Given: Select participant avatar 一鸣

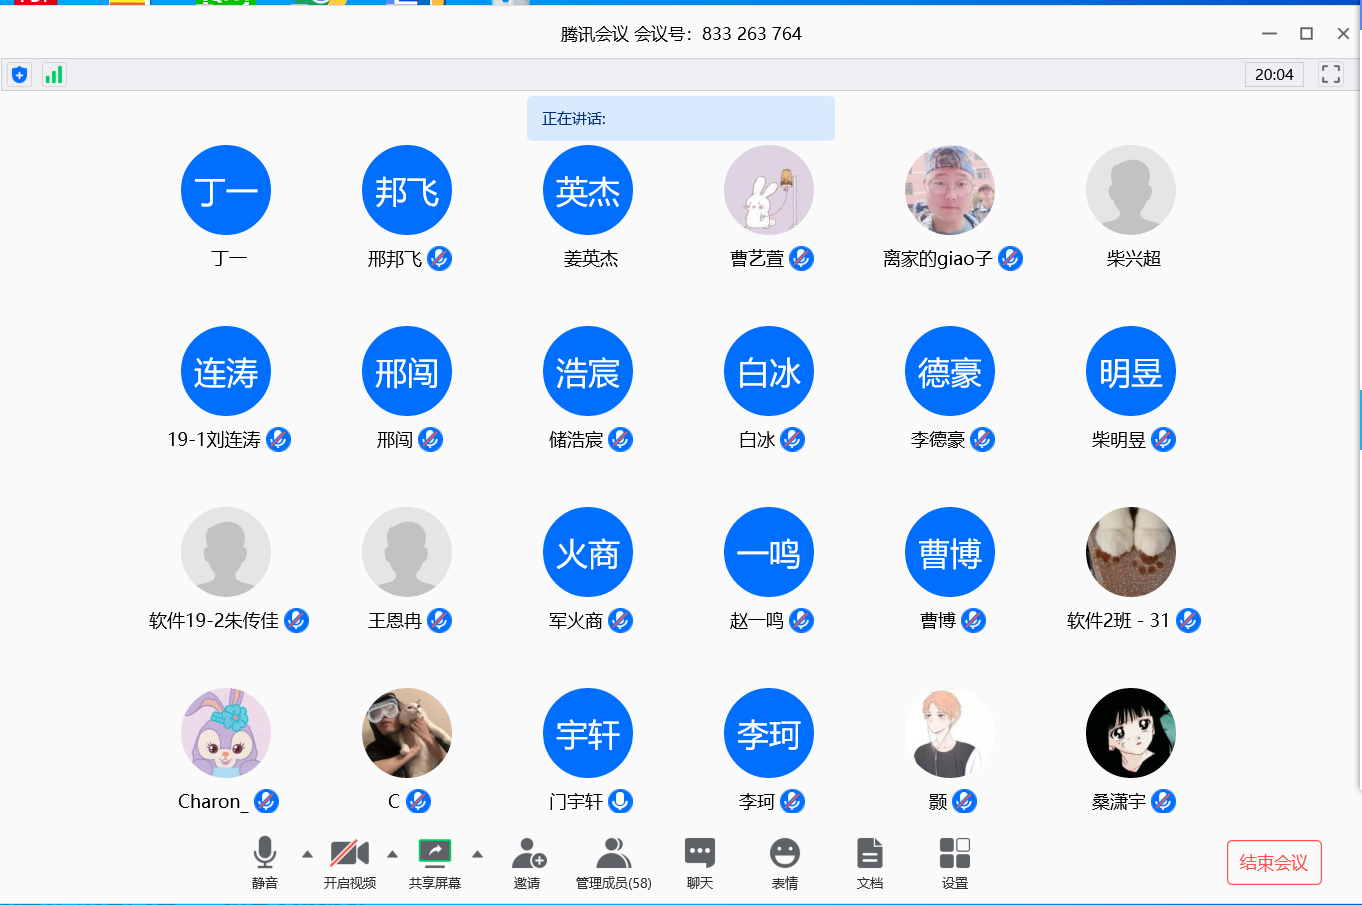Looking at the screenshot, I should (769, 552).
